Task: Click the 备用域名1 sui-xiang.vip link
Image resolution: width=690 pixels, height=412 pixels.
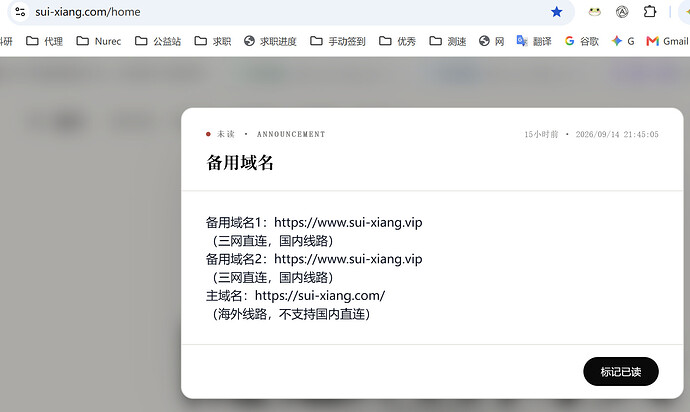Action: 348,222
